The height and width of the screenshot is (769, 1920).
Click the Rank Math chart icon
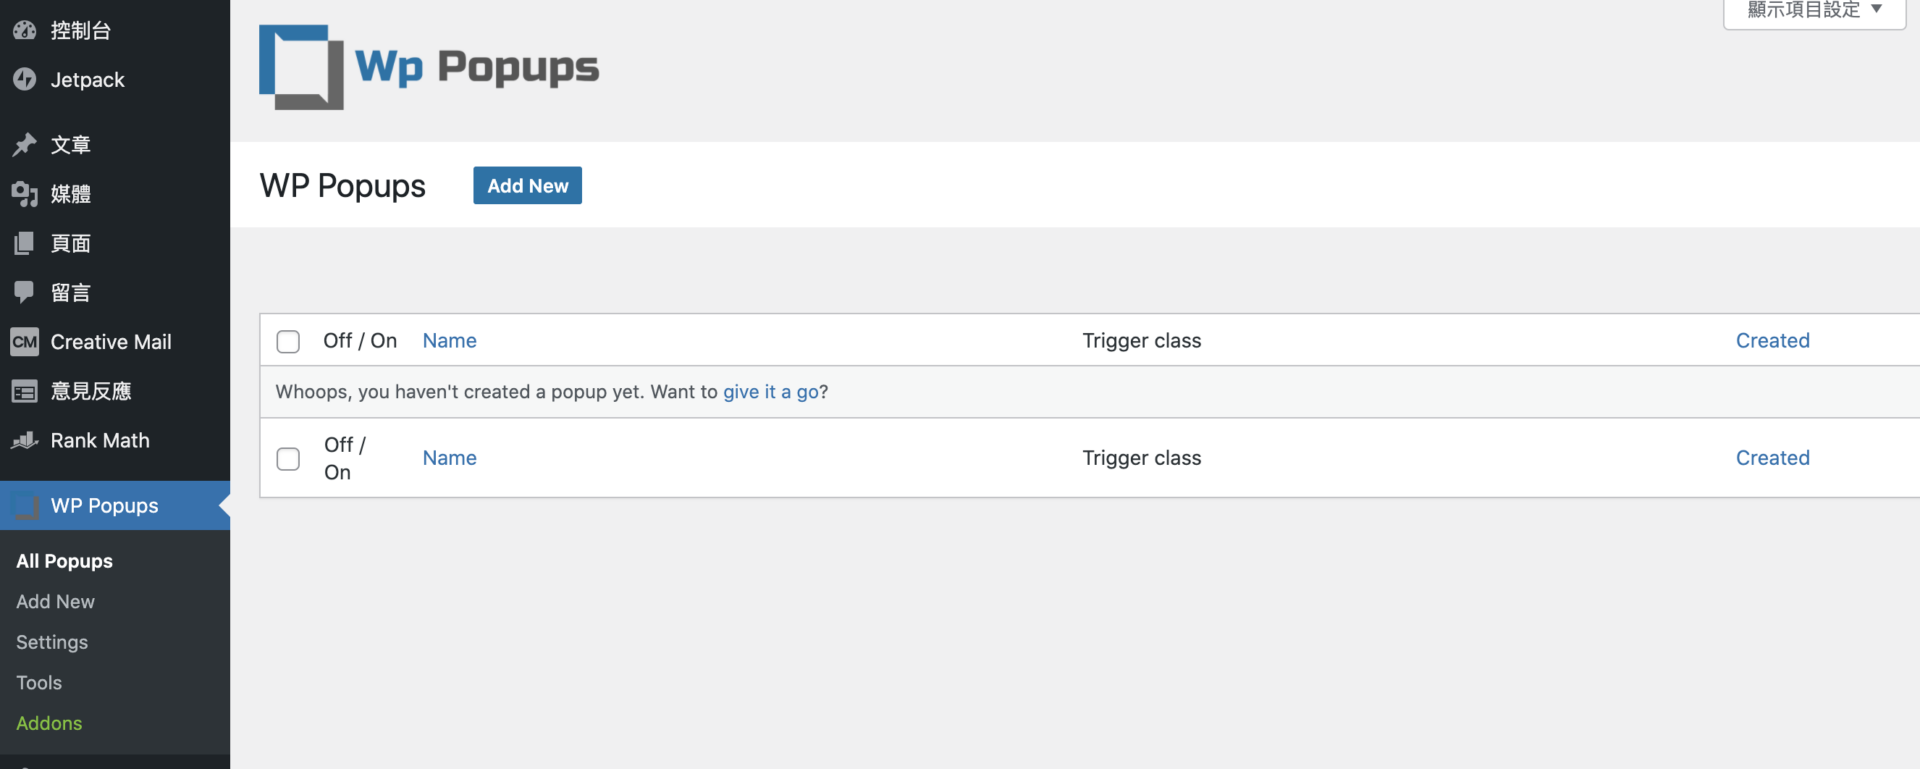tap(25, 440)
